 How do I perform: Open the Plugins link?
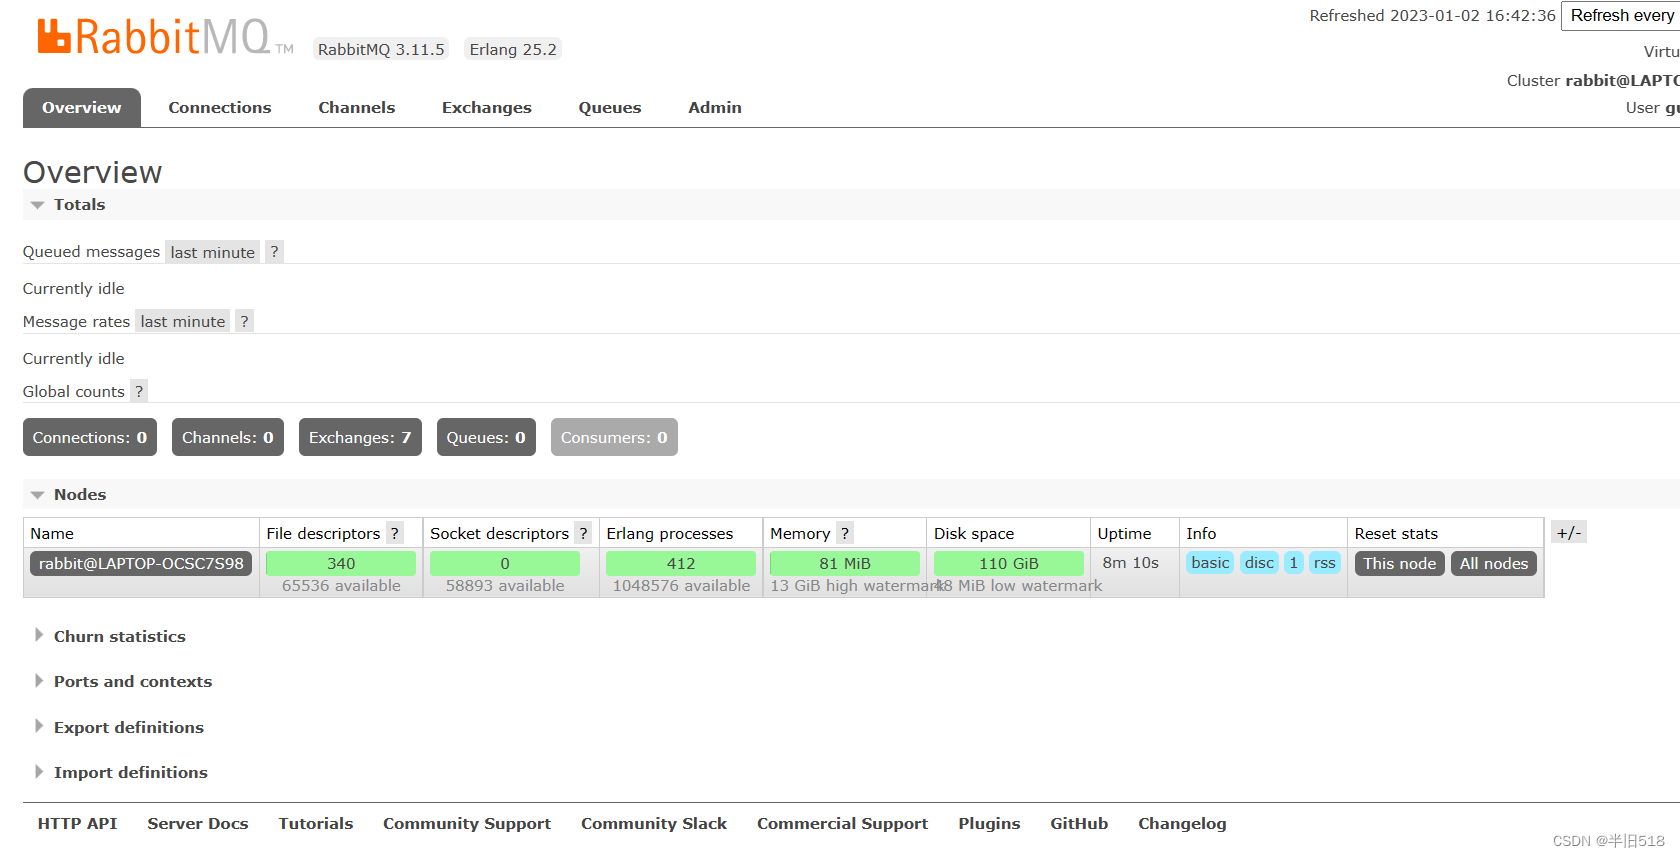point(989,823)
